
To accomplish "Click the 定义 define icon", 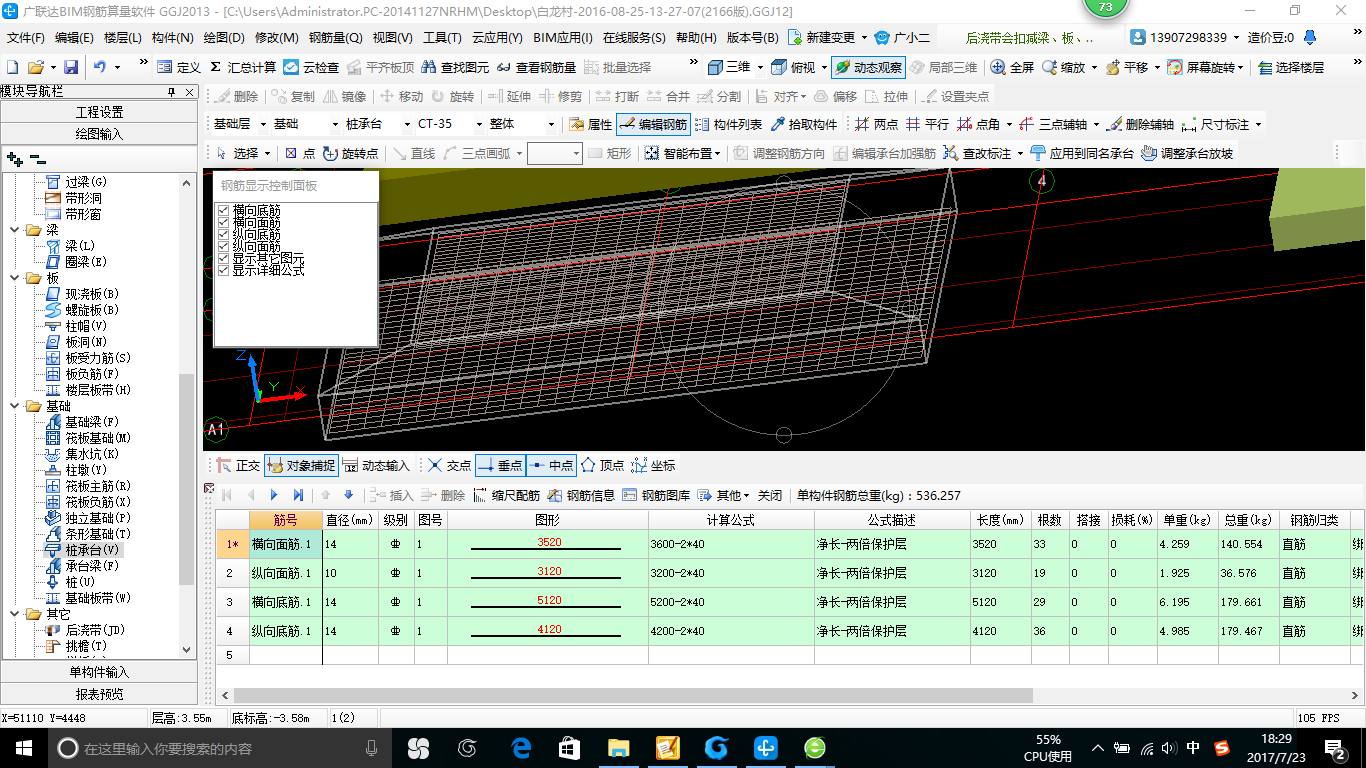I will 165,68.
